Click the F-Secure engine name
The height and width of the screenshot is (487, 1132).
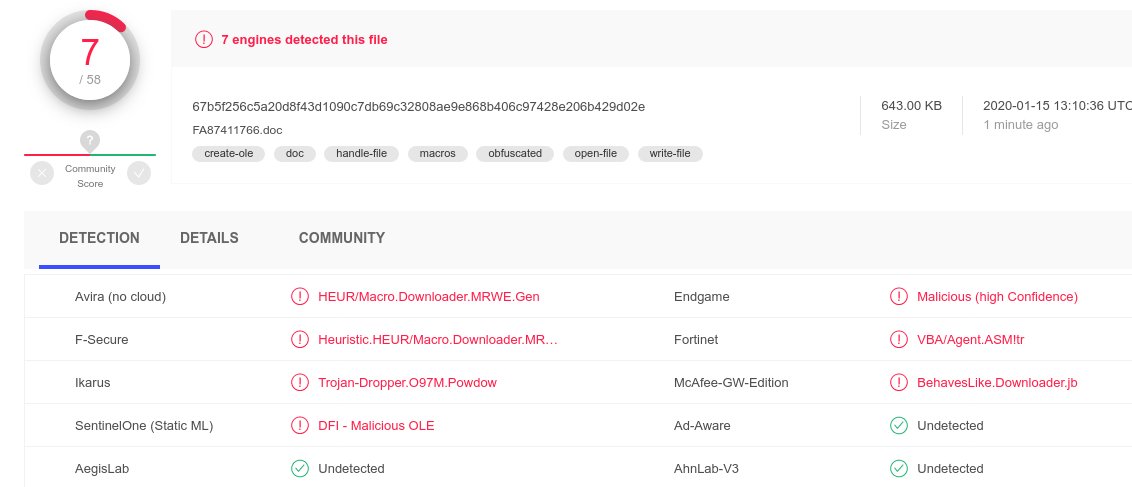pos(102,339)
